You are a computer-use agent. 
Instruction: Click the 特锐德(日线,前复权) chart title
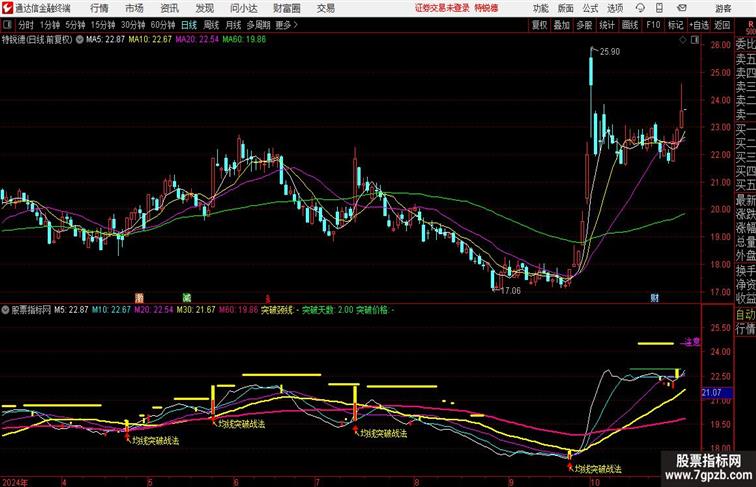(37, 40)
